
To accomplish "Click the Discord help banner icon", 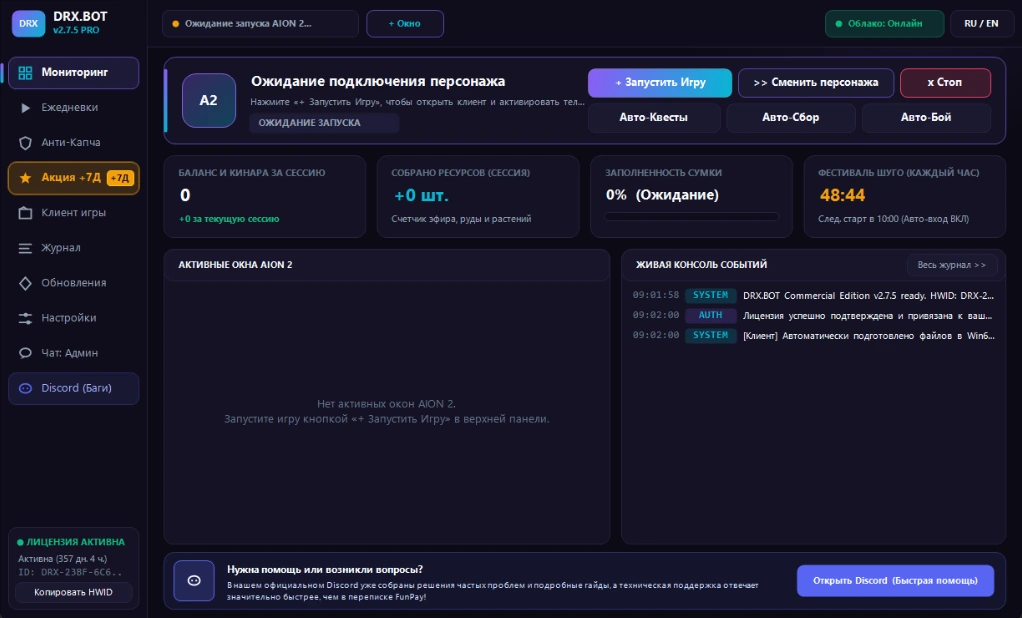I will 194,580.
